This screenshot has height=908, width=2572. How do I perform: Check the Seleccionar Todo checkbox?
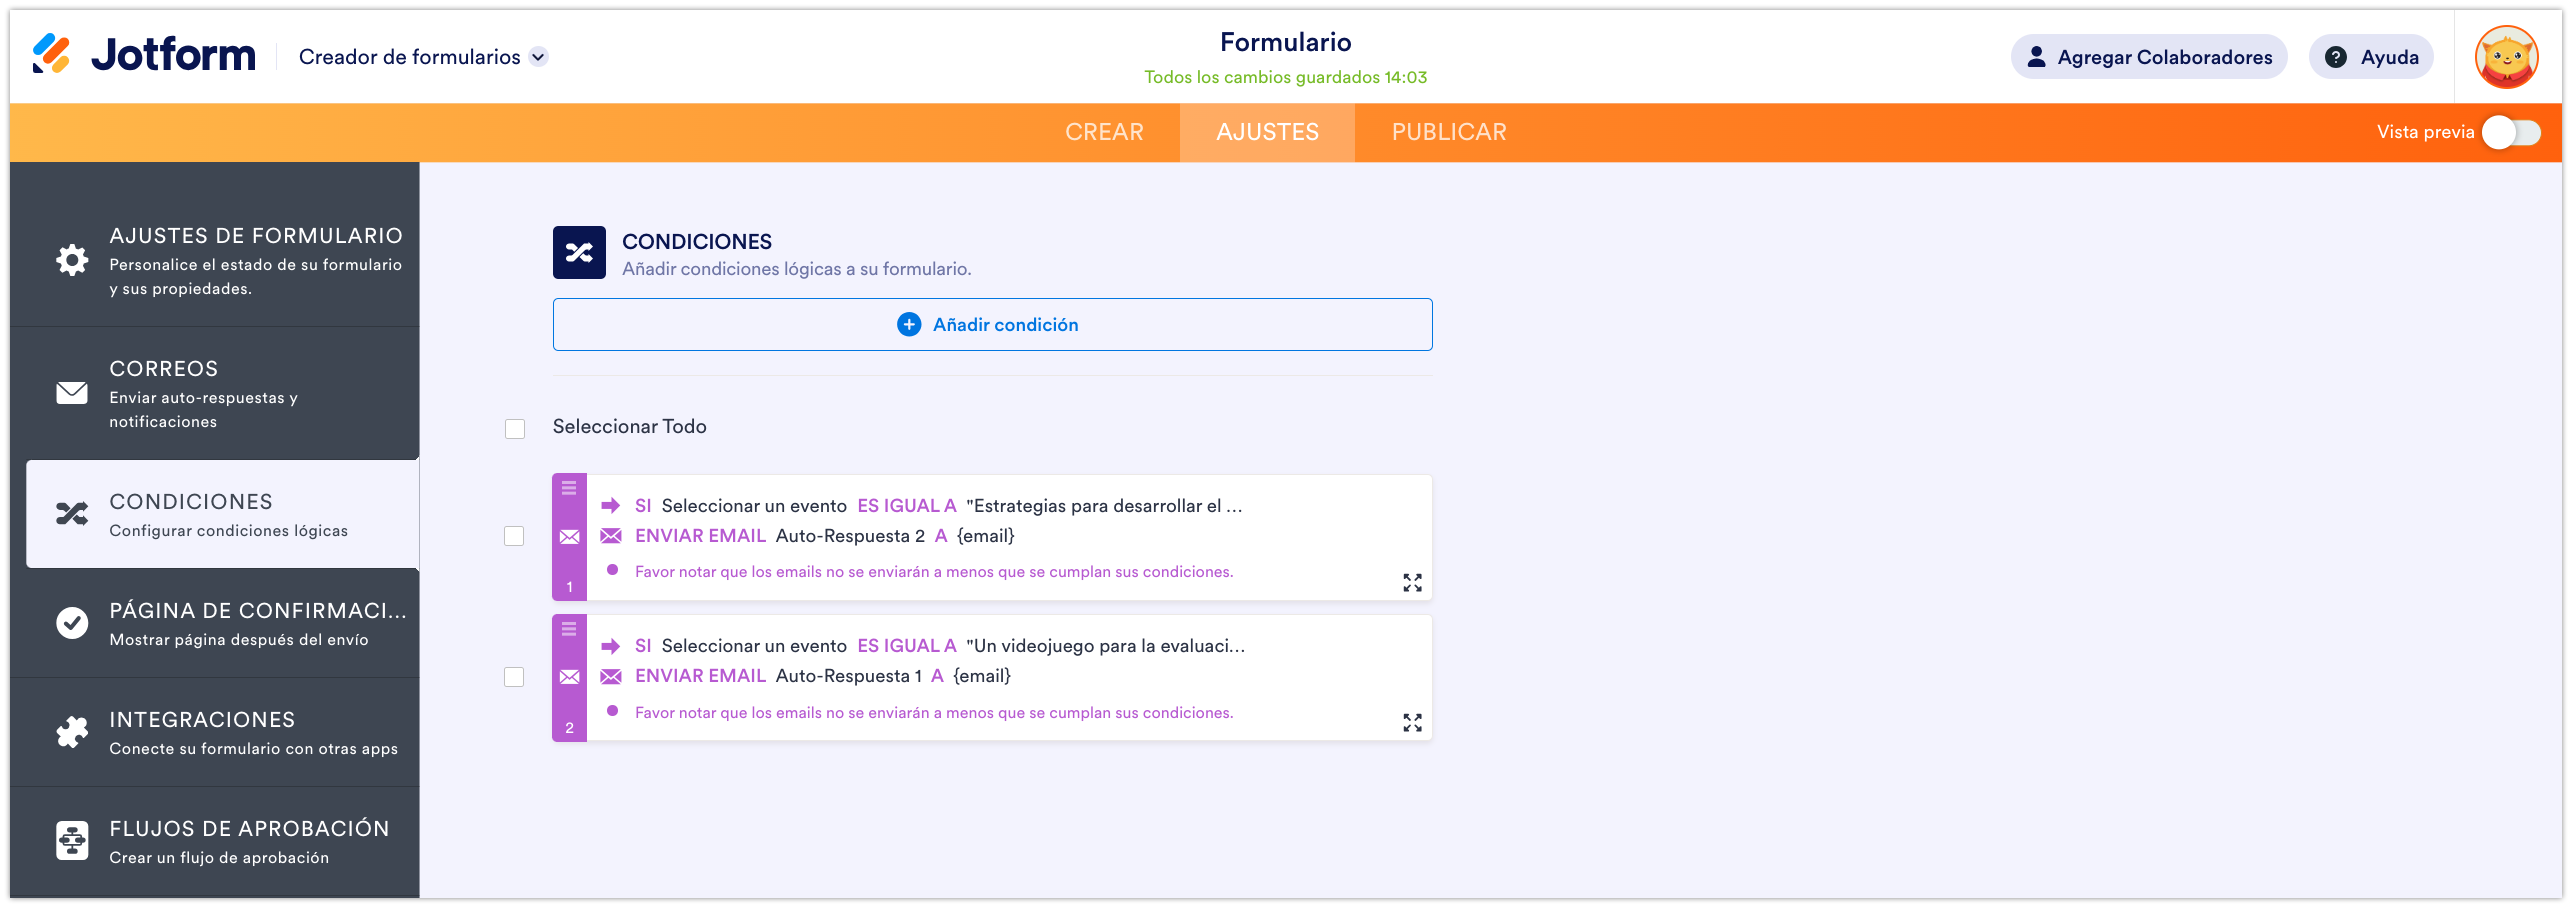(x=516, y=428)
